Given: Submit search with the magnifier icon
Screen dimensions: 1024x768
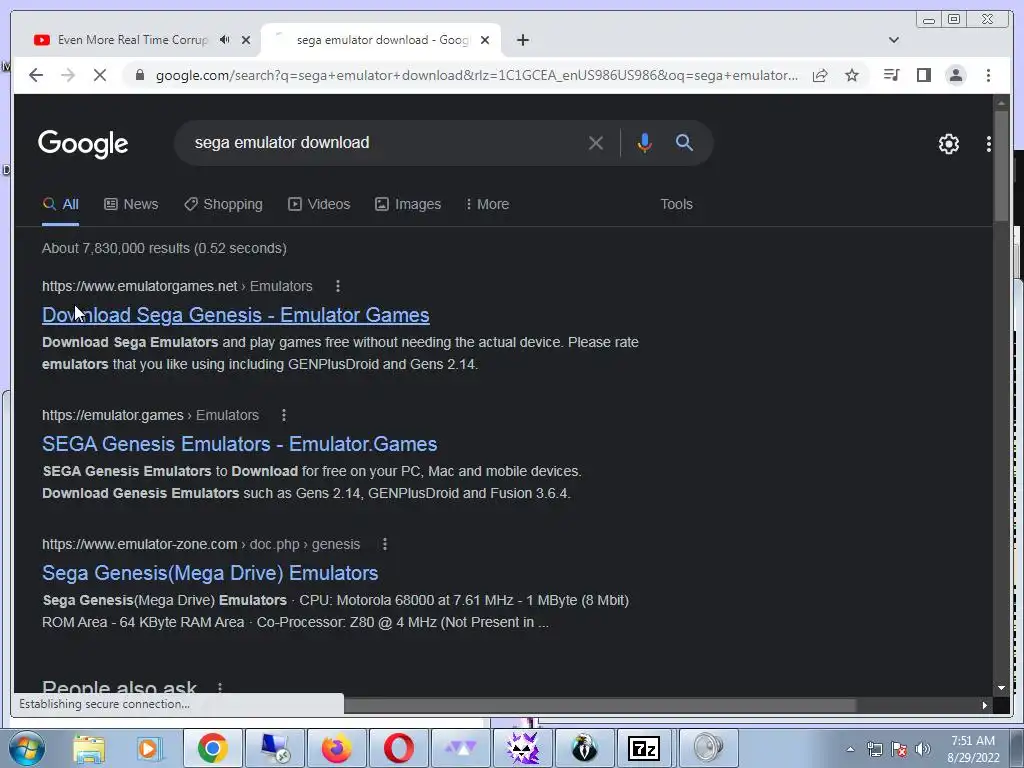Looking at the screenshot, I should point(684,142).
